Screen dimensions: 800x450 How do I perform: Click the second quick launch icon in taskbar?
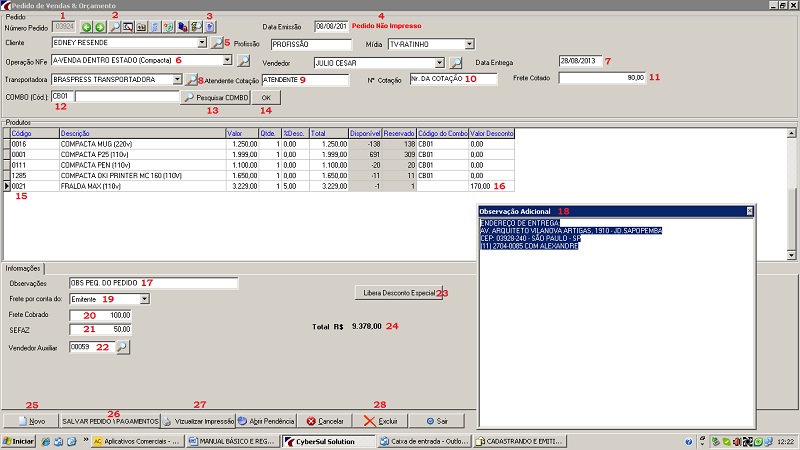59,441
